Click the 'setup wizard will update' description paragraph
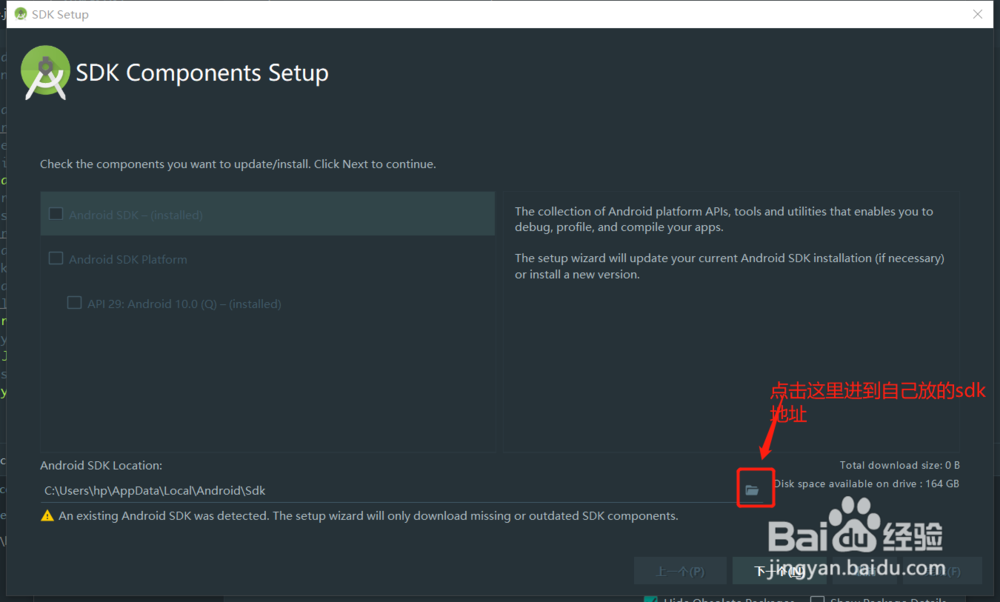Image resolution: width=1000 pixels, height=602 pixels. 730,266
